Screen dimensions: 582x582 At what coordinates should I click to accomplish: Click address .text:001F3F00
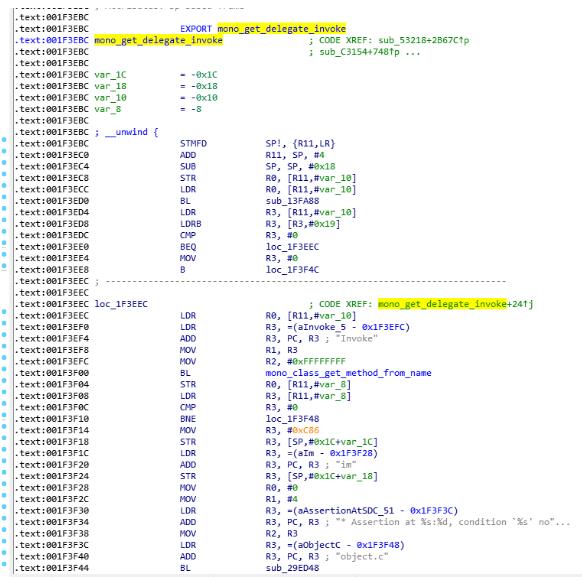52,373
